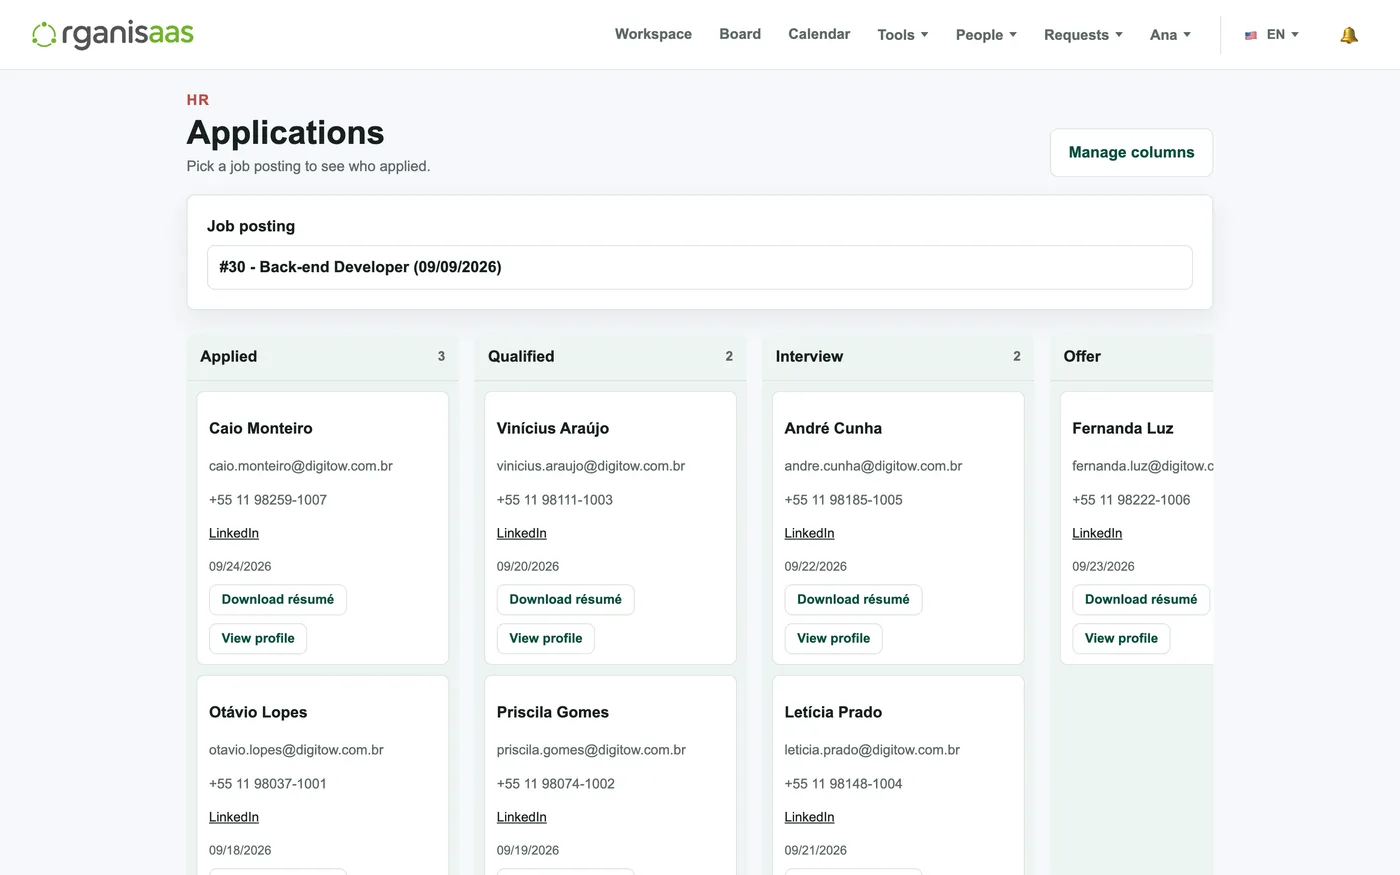Select the Letícia Prado card name
Image resolution: width=1400 pixels, height=875 pixels.
pos(833,712)
